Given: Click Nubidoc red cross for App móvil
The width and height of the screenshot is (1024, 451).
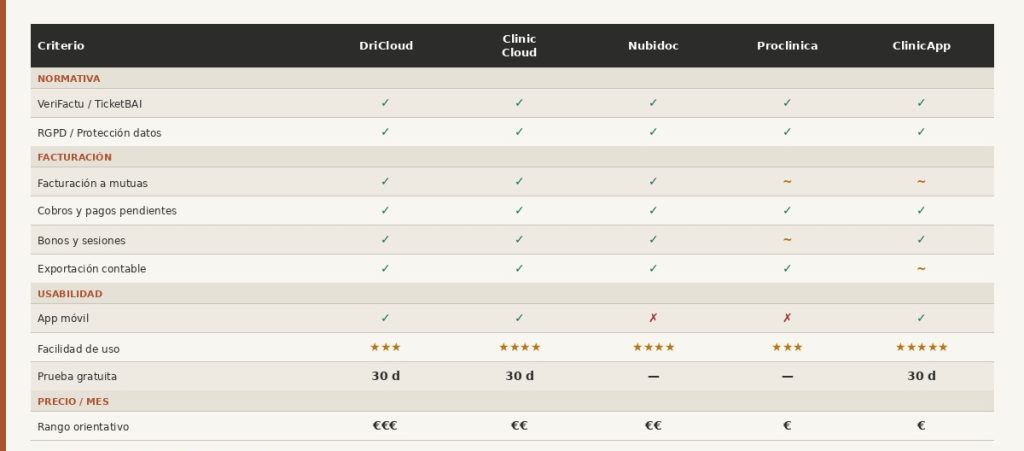Looking at the screenshot, I should pyautogui.click(x=653, y=318).
